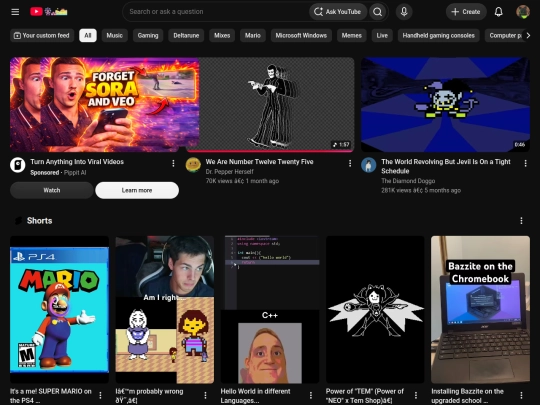The image size is (540, 405).
Task: Click the Create button
Action: tap(466, 12)
